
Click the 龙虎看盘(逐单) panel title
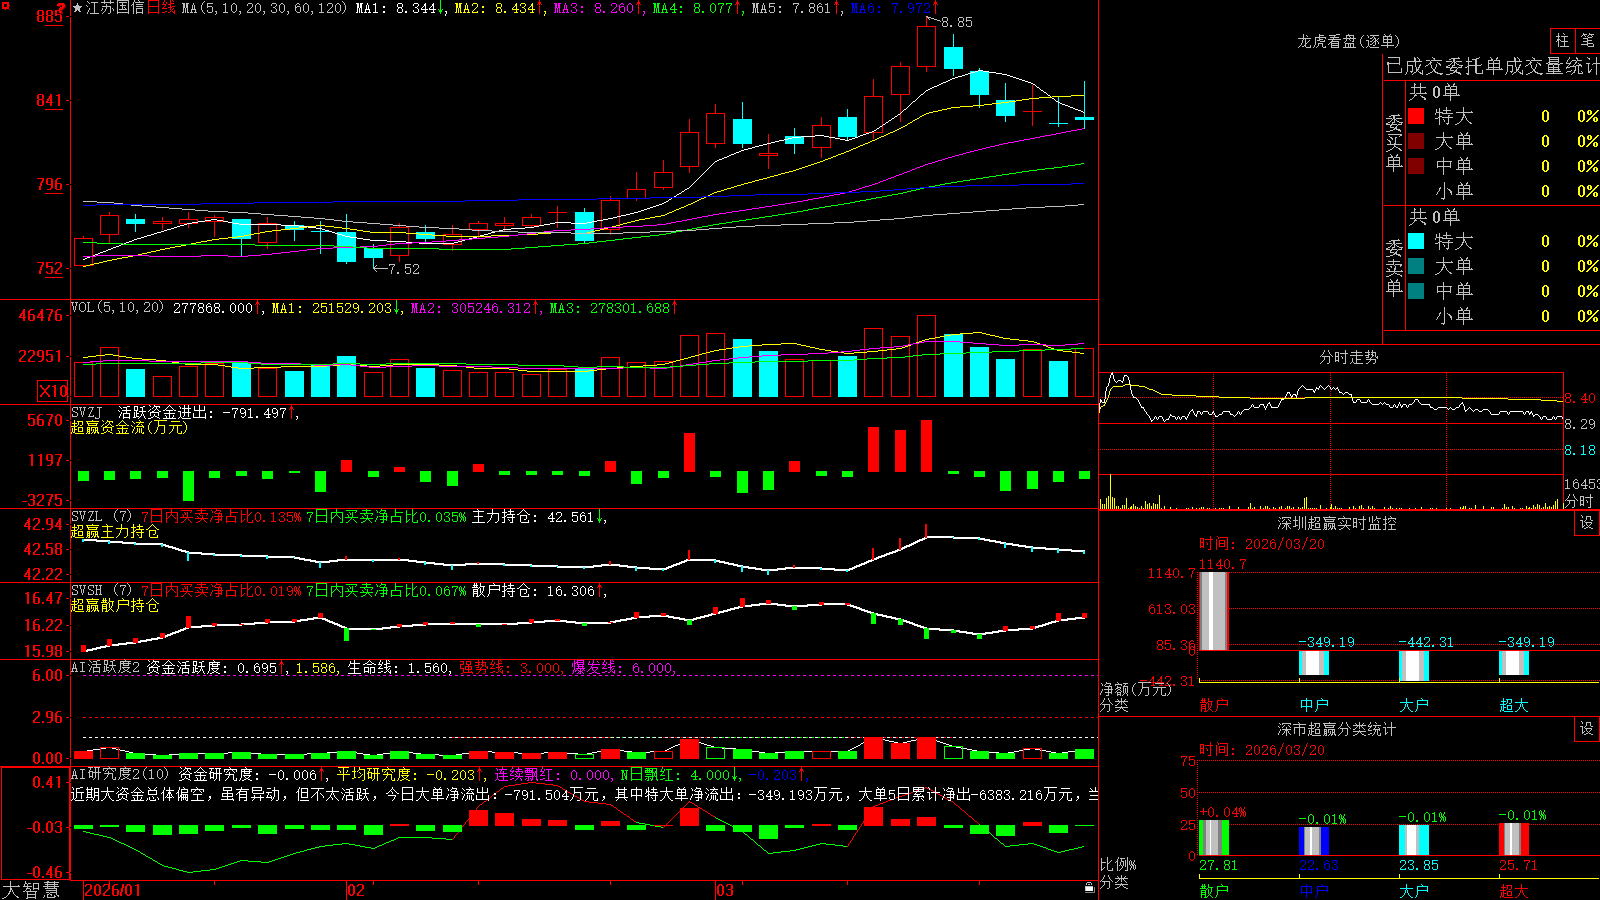(1348, 41)
